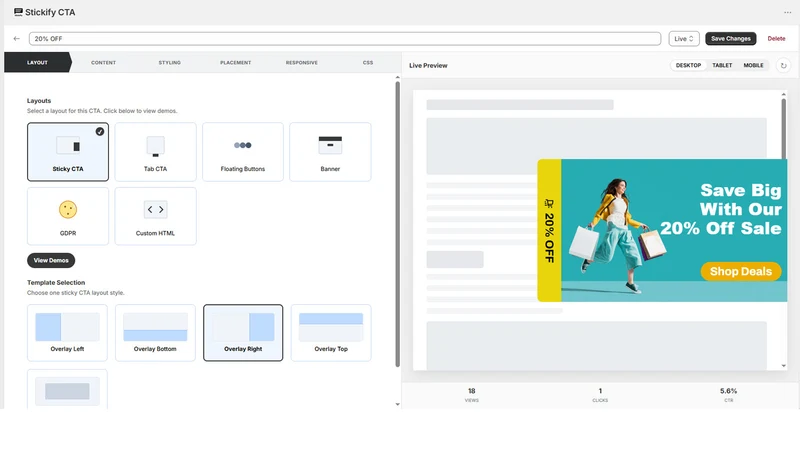Switch to the Content tab

click(104, 62)
